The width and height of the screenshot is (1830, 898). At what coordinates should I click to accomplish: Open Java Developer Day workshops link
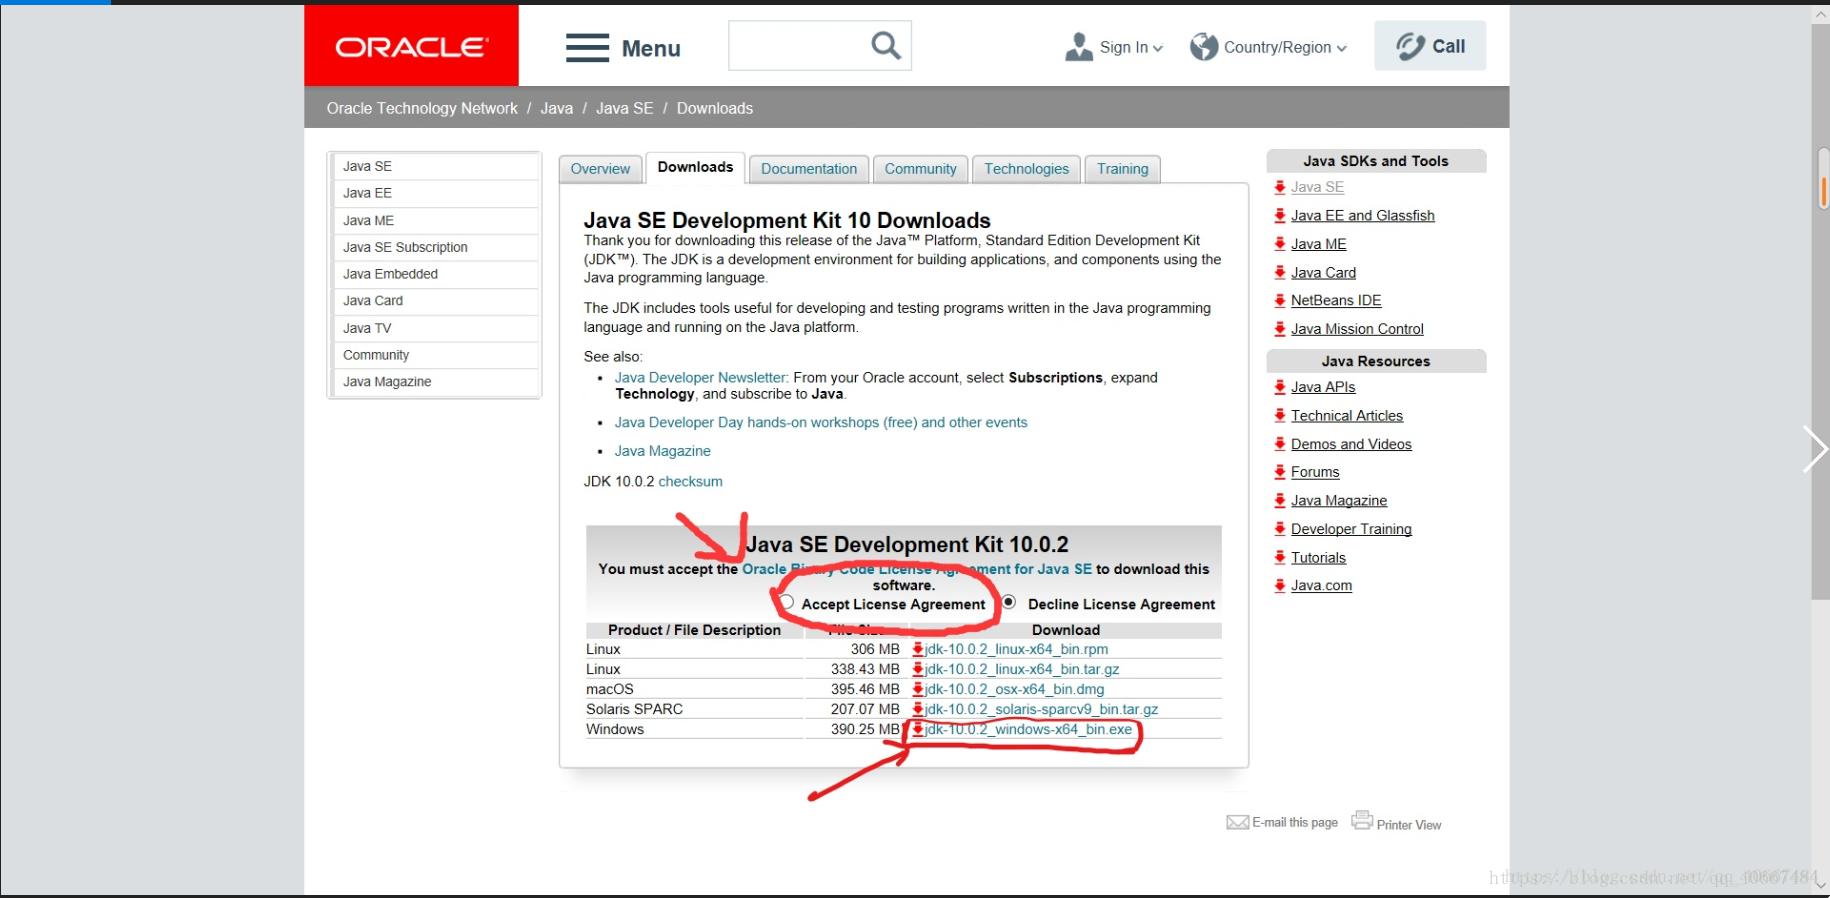[x=821, y=422]
